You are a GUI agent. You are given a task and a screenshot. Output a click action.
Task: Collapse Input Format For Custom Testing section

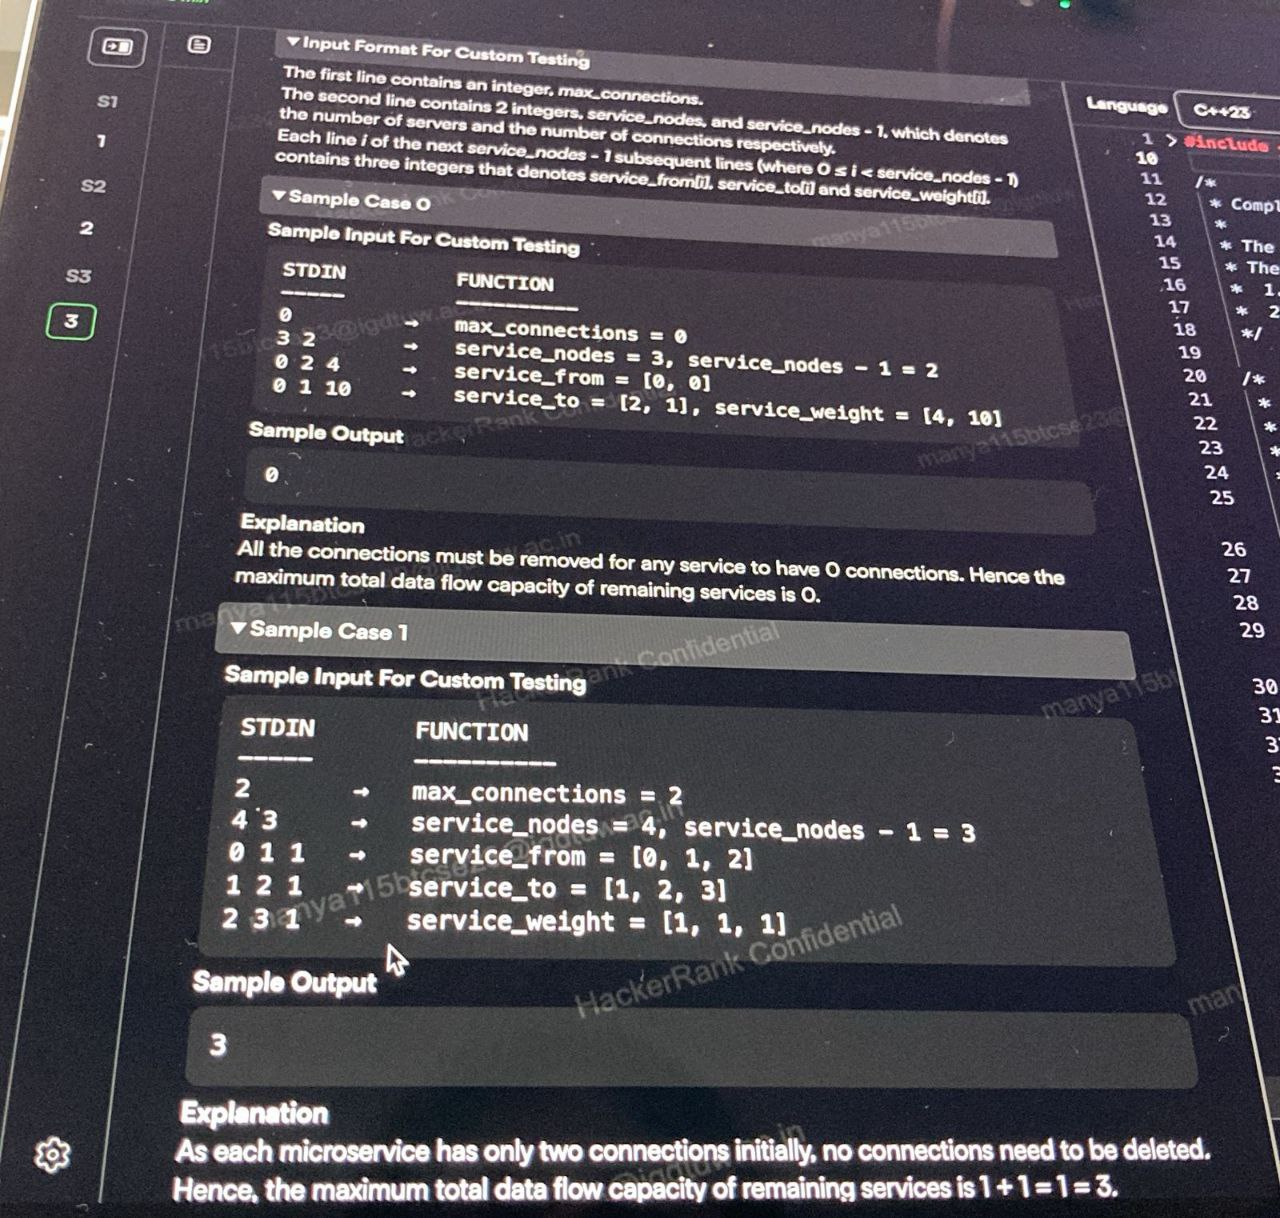click(292, 42)
